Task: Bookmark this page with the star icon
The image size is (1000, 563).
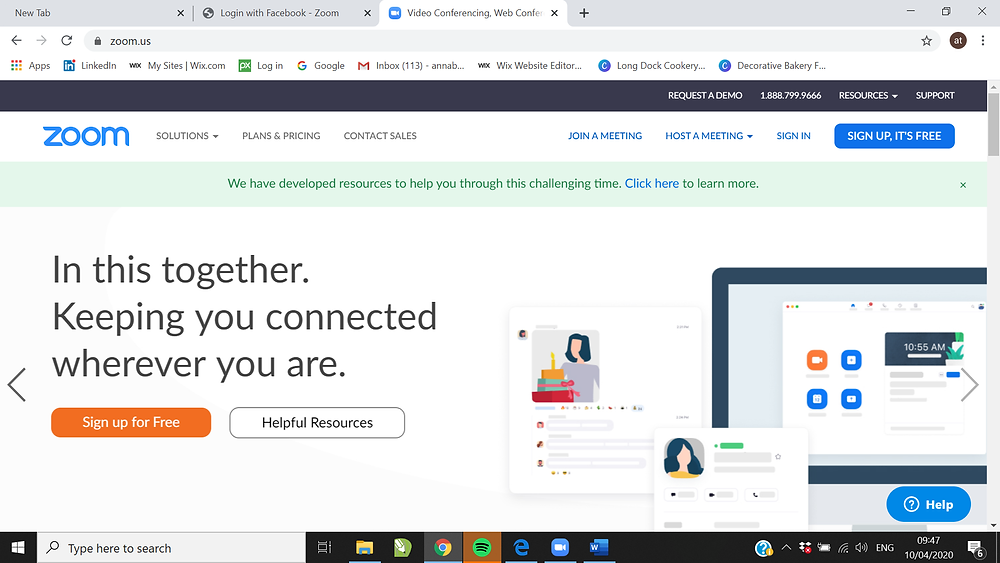Action: coord(926,41)
